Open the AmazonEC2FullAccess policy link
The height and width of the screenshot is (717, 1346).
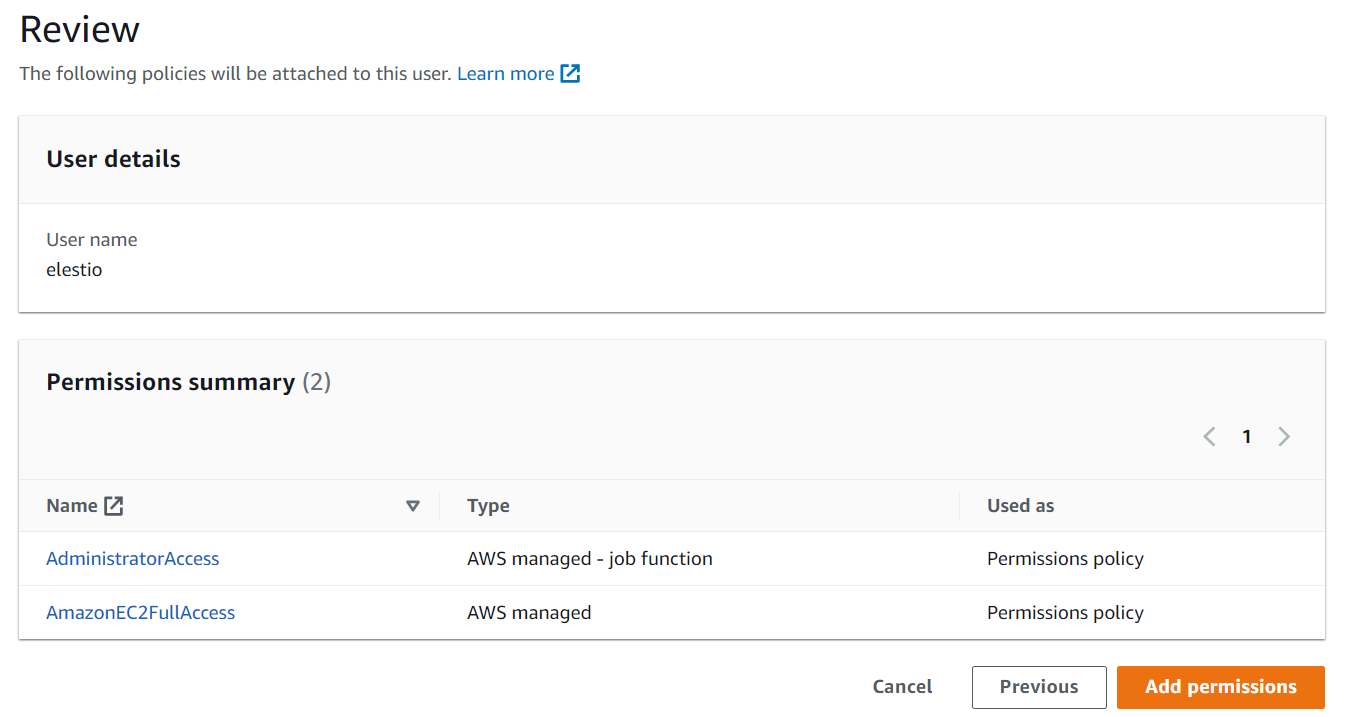point(141,613)
